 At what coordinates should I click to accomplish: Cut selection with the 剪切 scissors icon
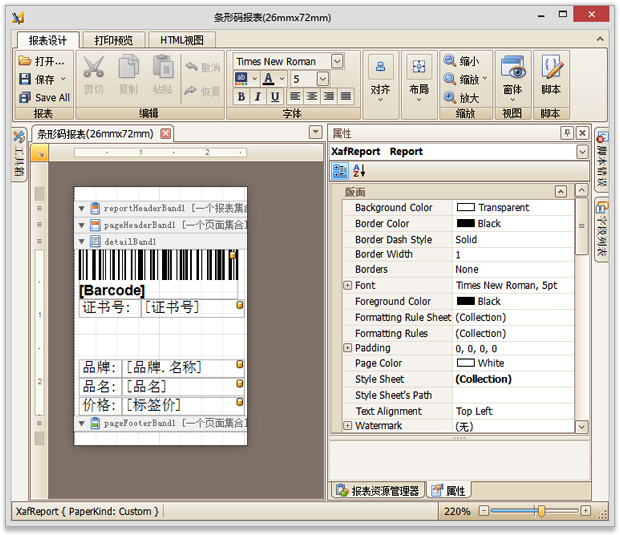pyautogui.click(x=94, y=75)
